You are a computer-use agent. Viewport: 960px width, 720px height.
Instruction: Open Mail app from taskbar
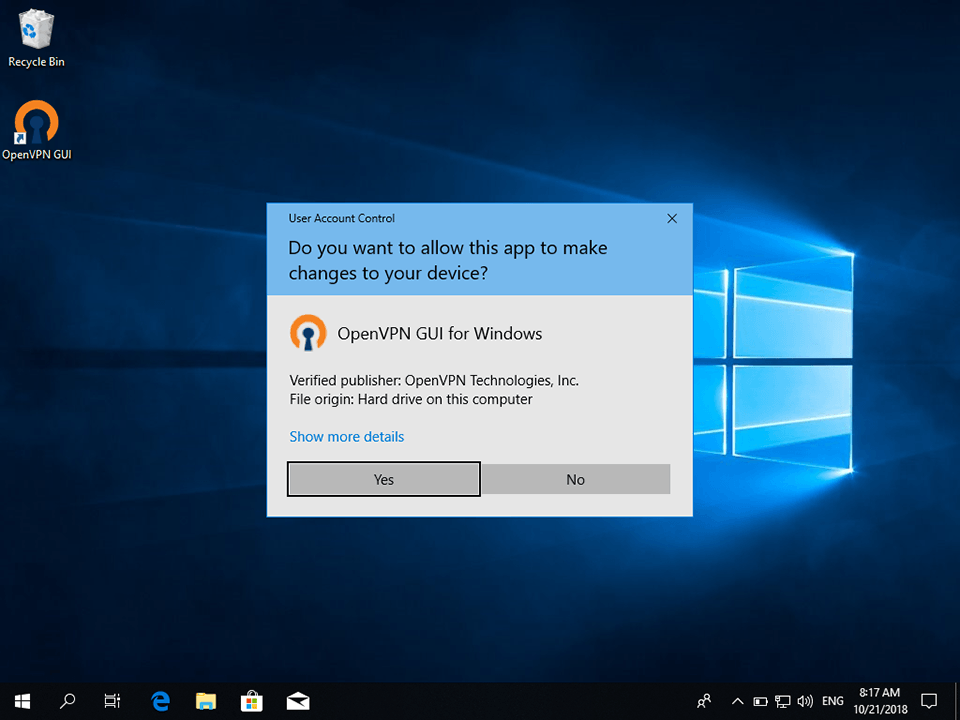(298, 701)
